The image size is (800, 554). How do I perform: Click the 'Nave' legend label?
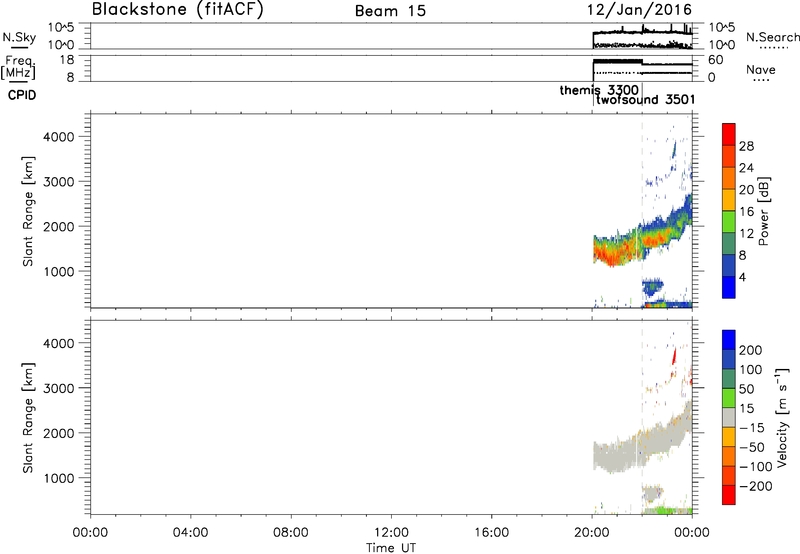761,70
